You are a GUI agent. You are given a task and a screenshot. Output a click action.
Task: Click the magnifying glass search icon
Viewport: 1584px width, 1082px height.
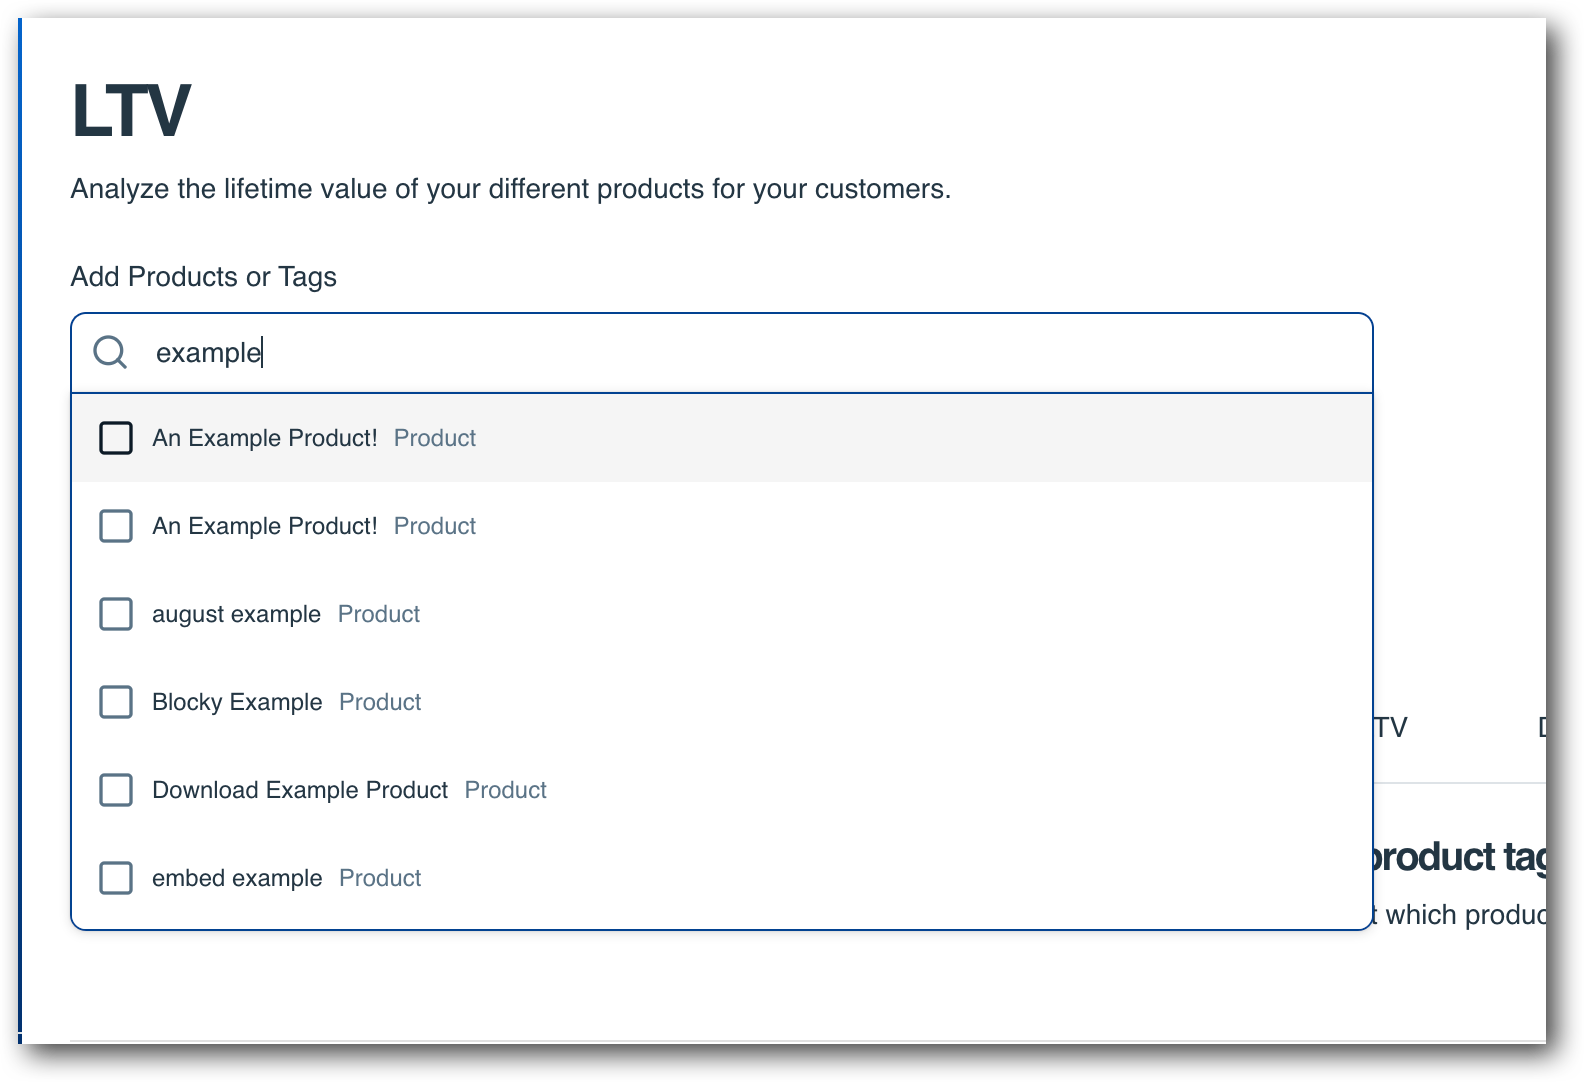(110, 352)
